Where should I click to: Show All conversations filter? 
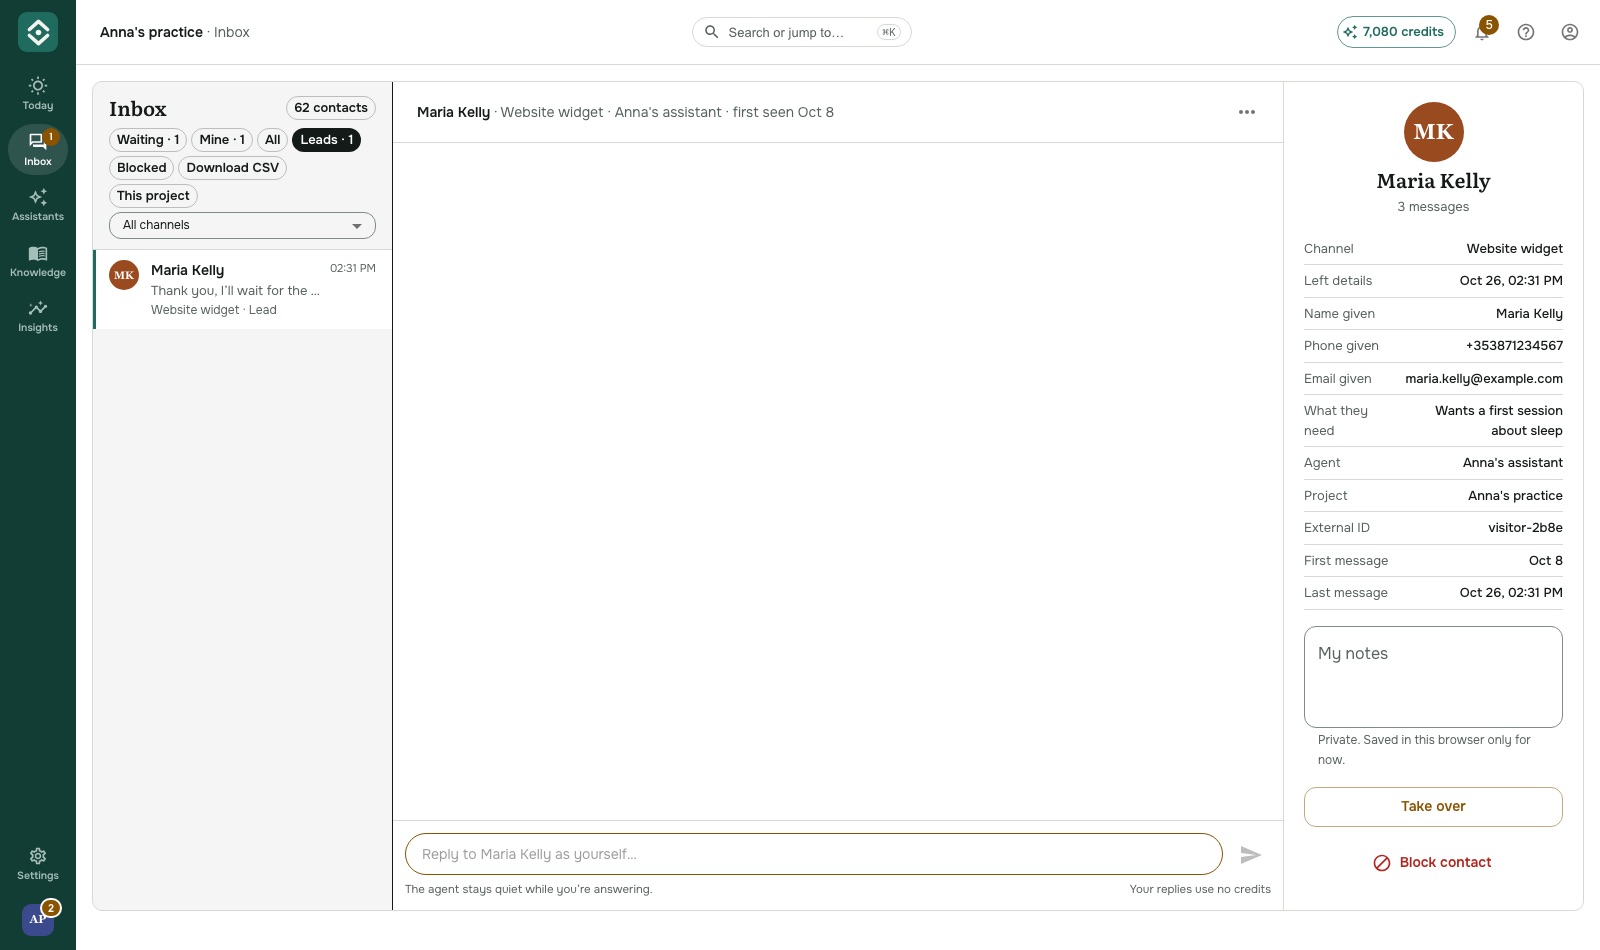coord(272,140)
